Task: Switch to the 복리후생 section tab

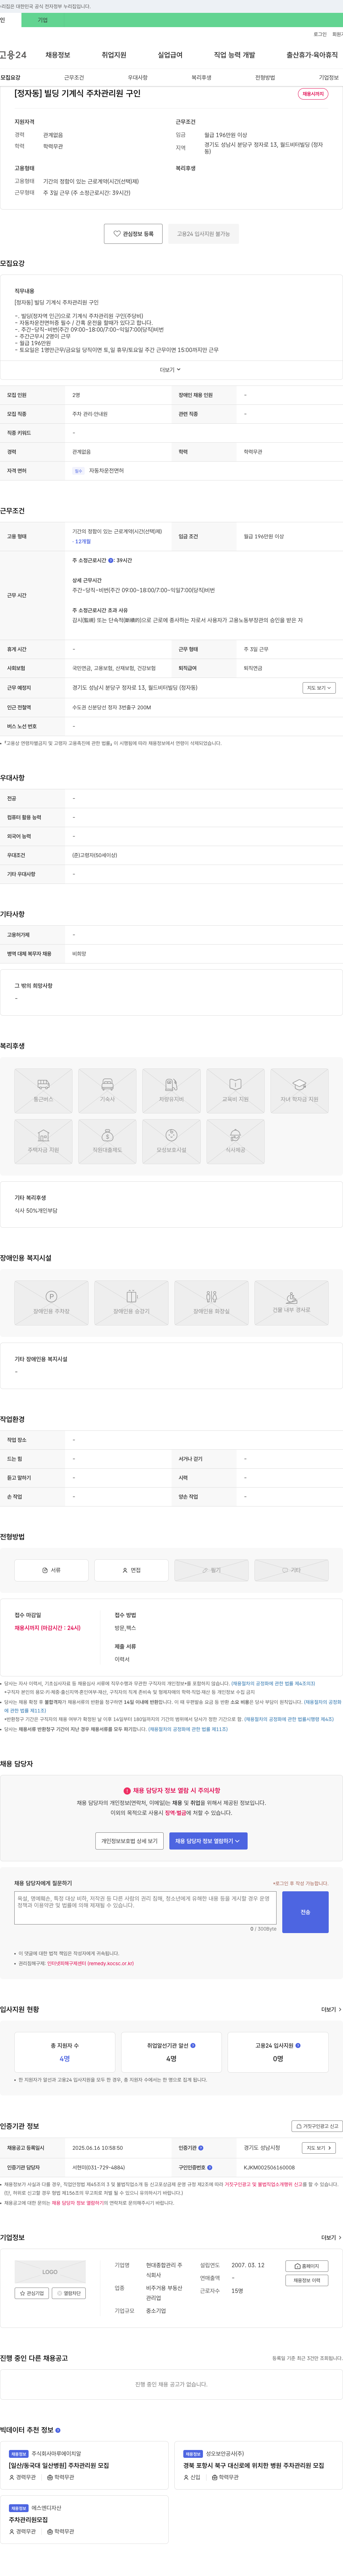Action: (201, 77)
